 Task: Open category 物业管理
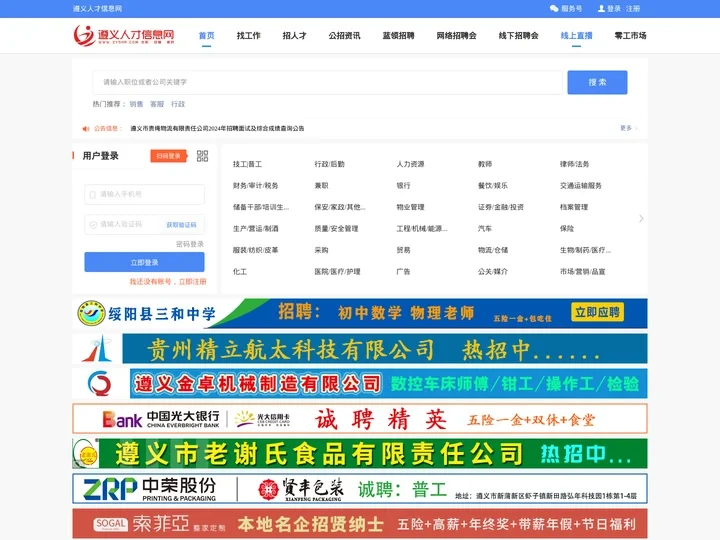coord(411,207)
